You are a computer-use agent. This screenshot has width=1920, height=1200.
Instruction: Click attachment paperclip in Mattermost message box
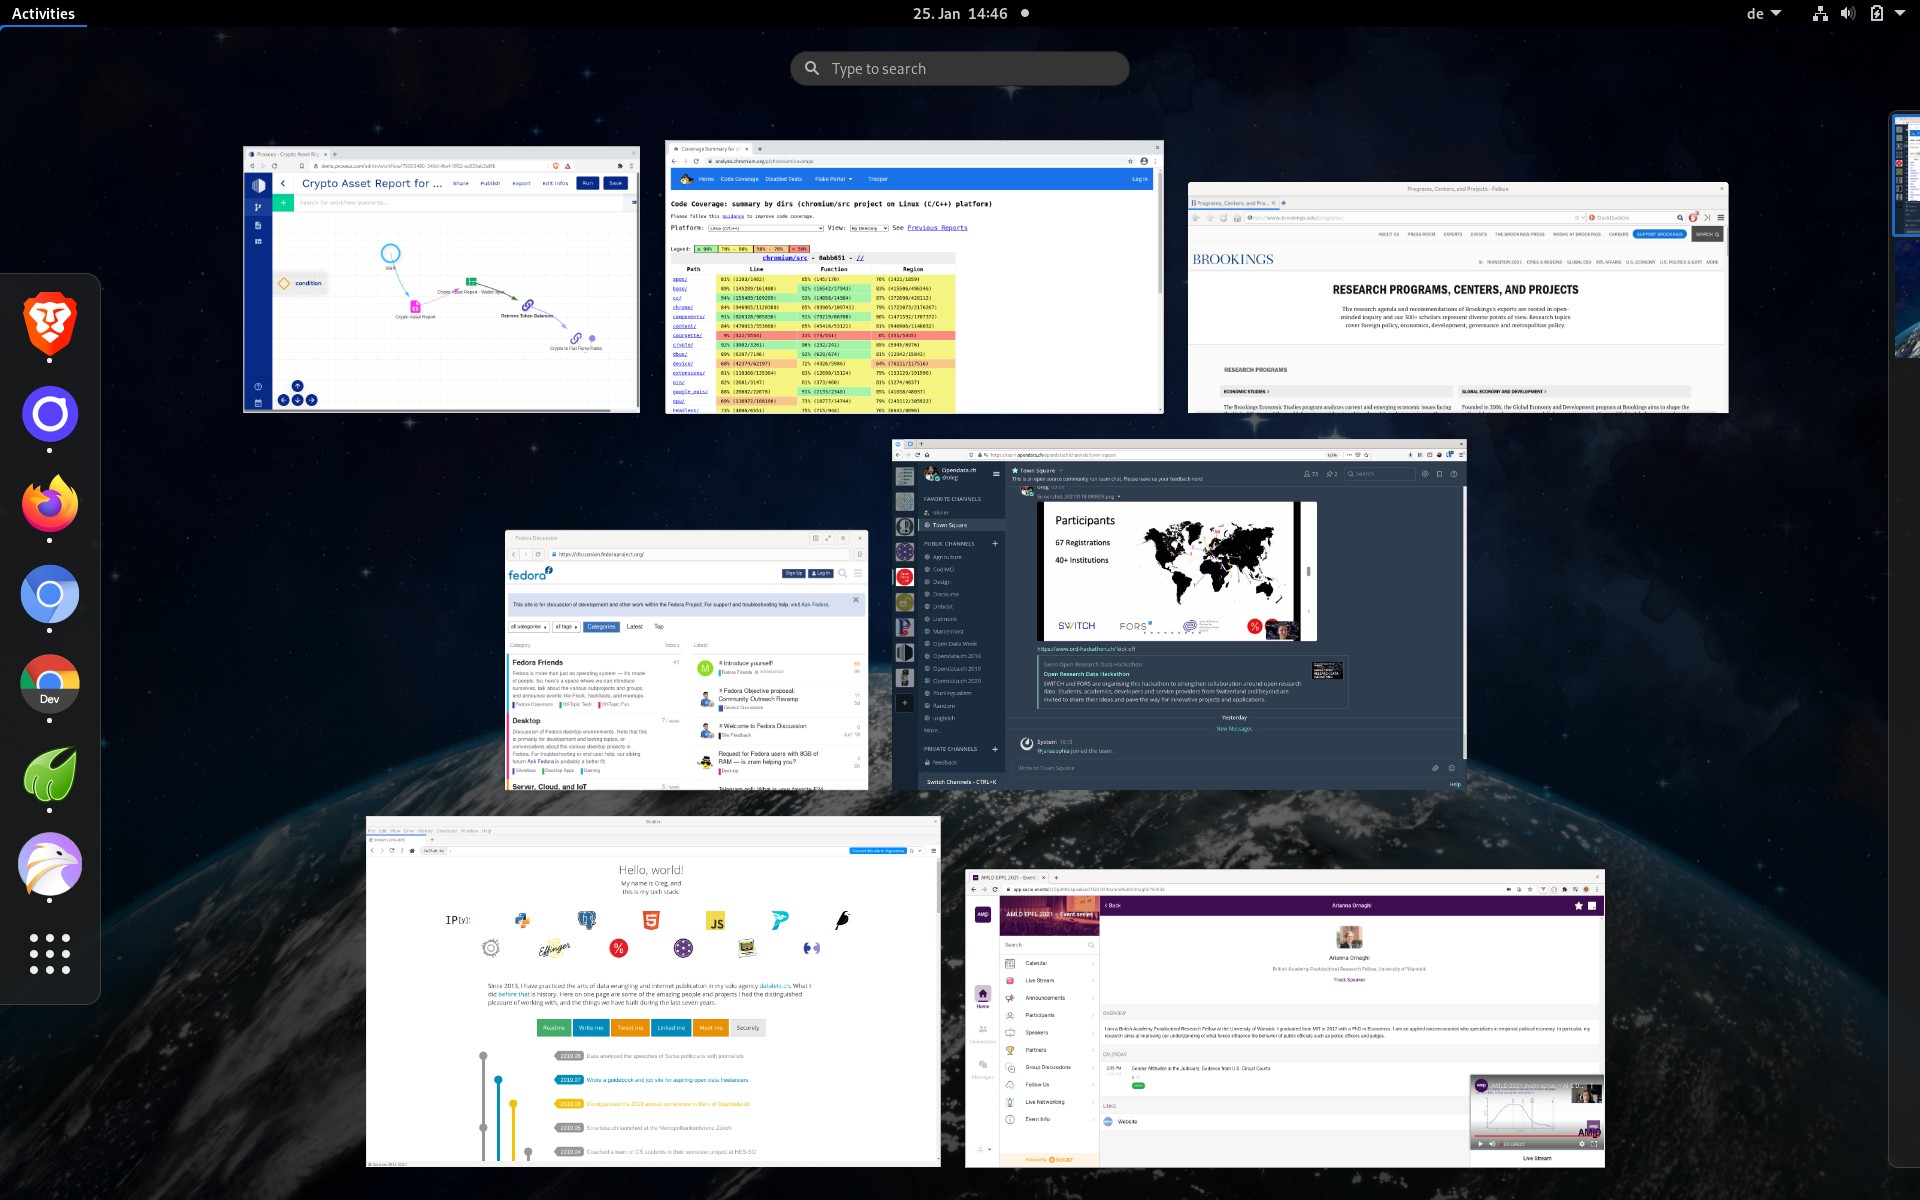click(x=1435, y=768)
